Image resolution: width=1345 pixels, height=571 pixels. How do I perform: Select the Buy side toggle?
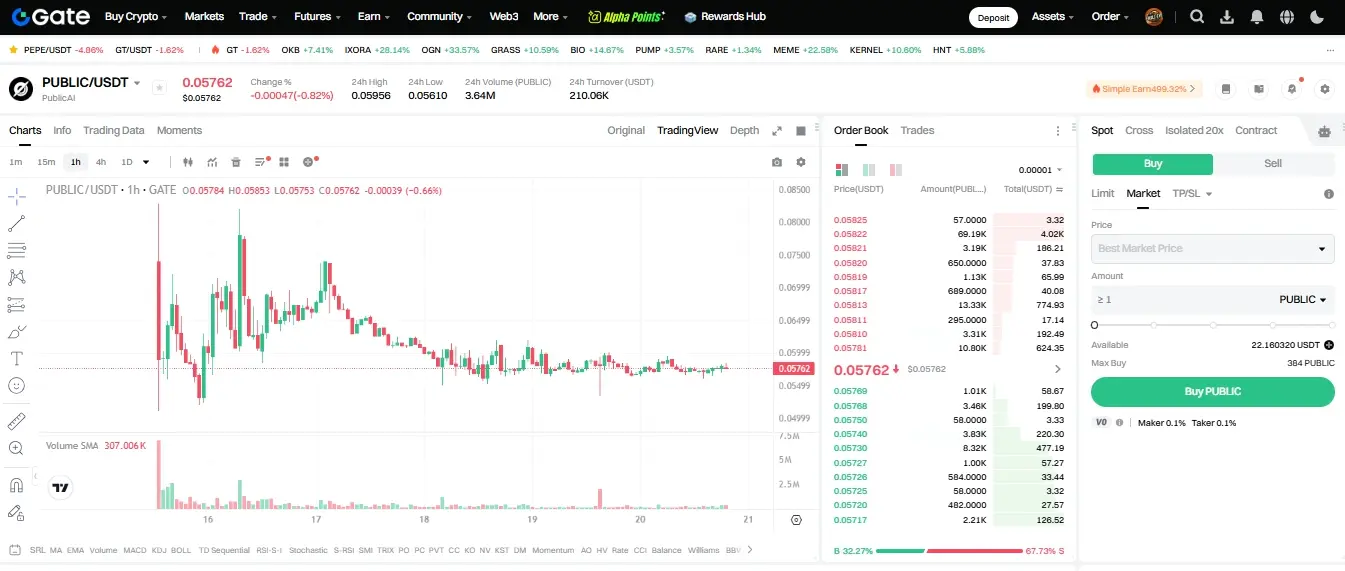(1152, 164)
